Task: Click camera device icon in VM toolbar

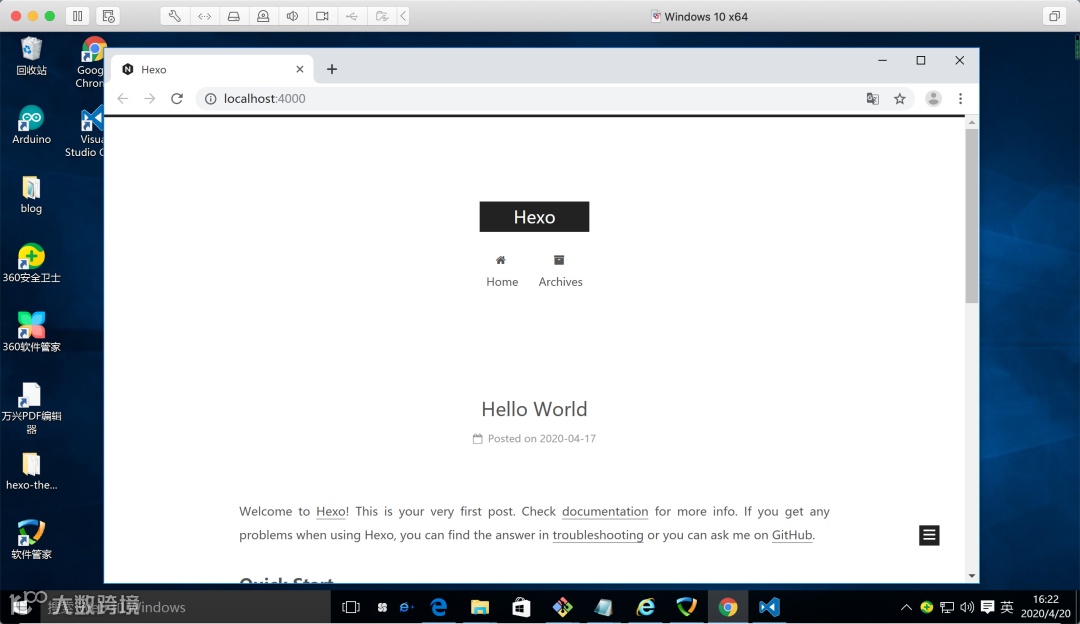Action: coord(322,16)
